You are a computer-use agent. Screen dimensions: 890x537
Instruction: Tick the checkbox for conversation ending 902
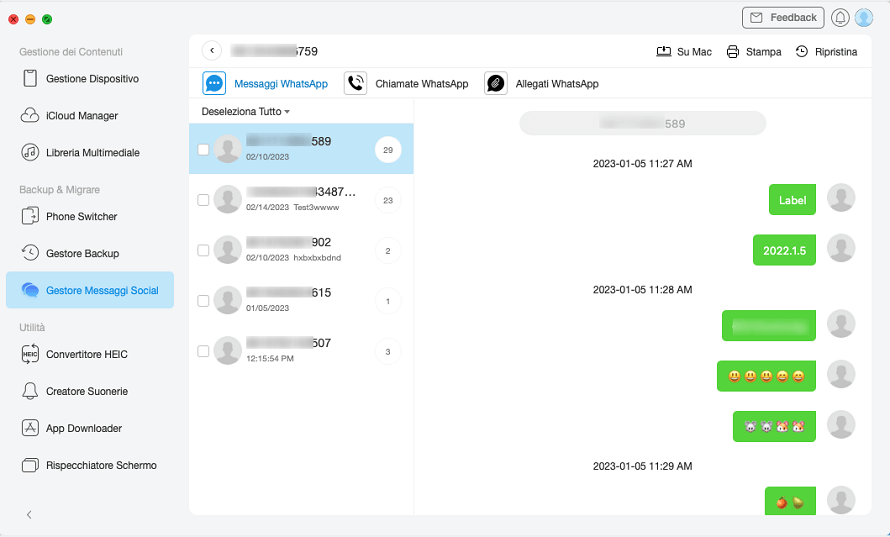(x=203, y=250)
